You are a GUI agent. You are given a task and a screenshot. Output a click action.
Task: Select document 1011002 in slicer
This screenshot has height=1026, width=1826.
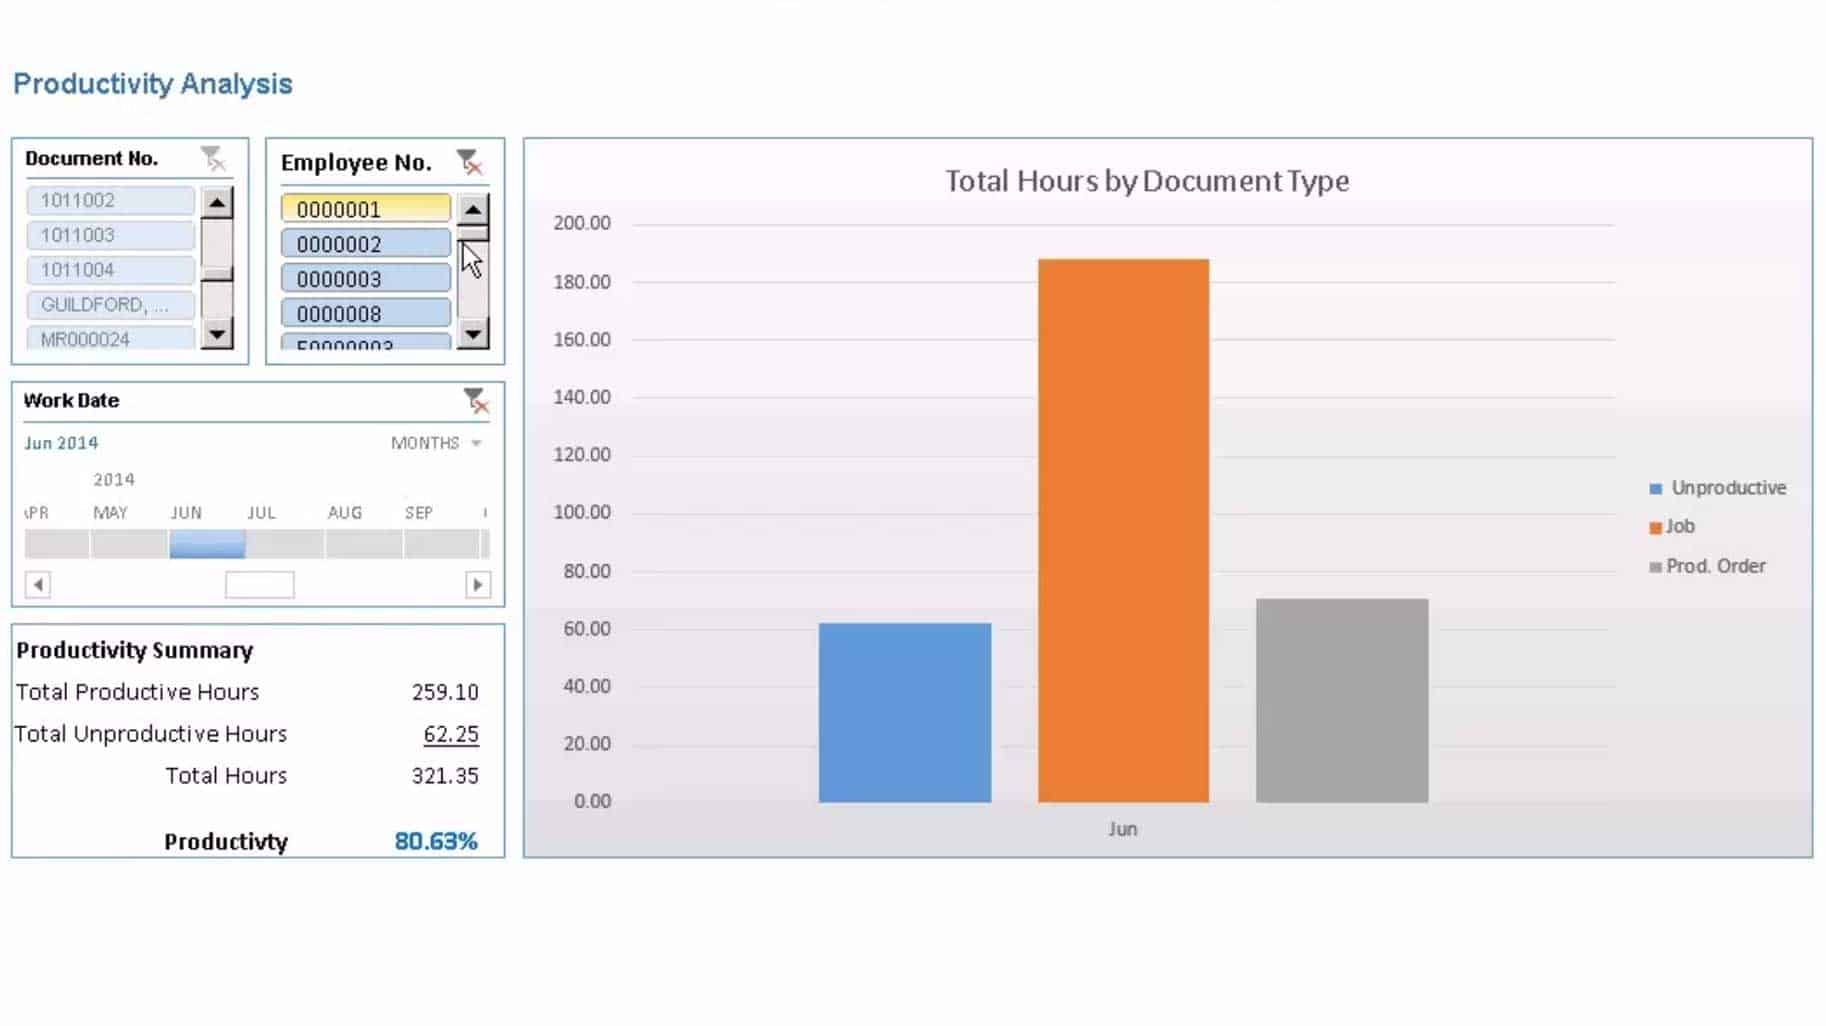pos(110,200)
